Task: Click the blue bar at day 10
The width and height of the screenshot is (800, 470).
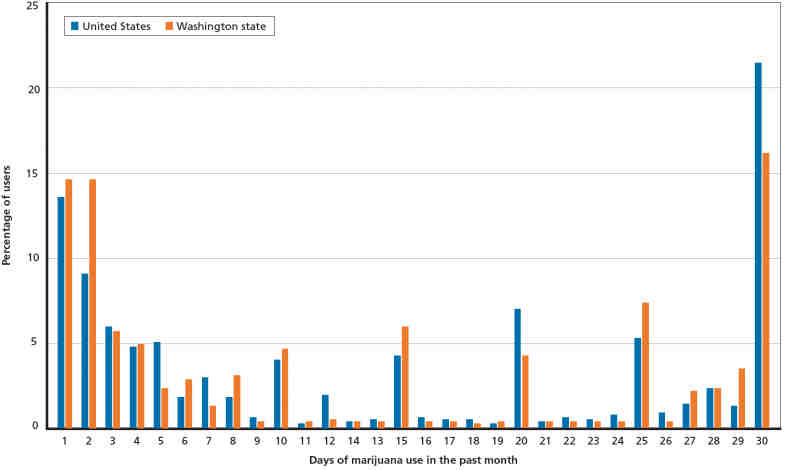Action: 277,393
